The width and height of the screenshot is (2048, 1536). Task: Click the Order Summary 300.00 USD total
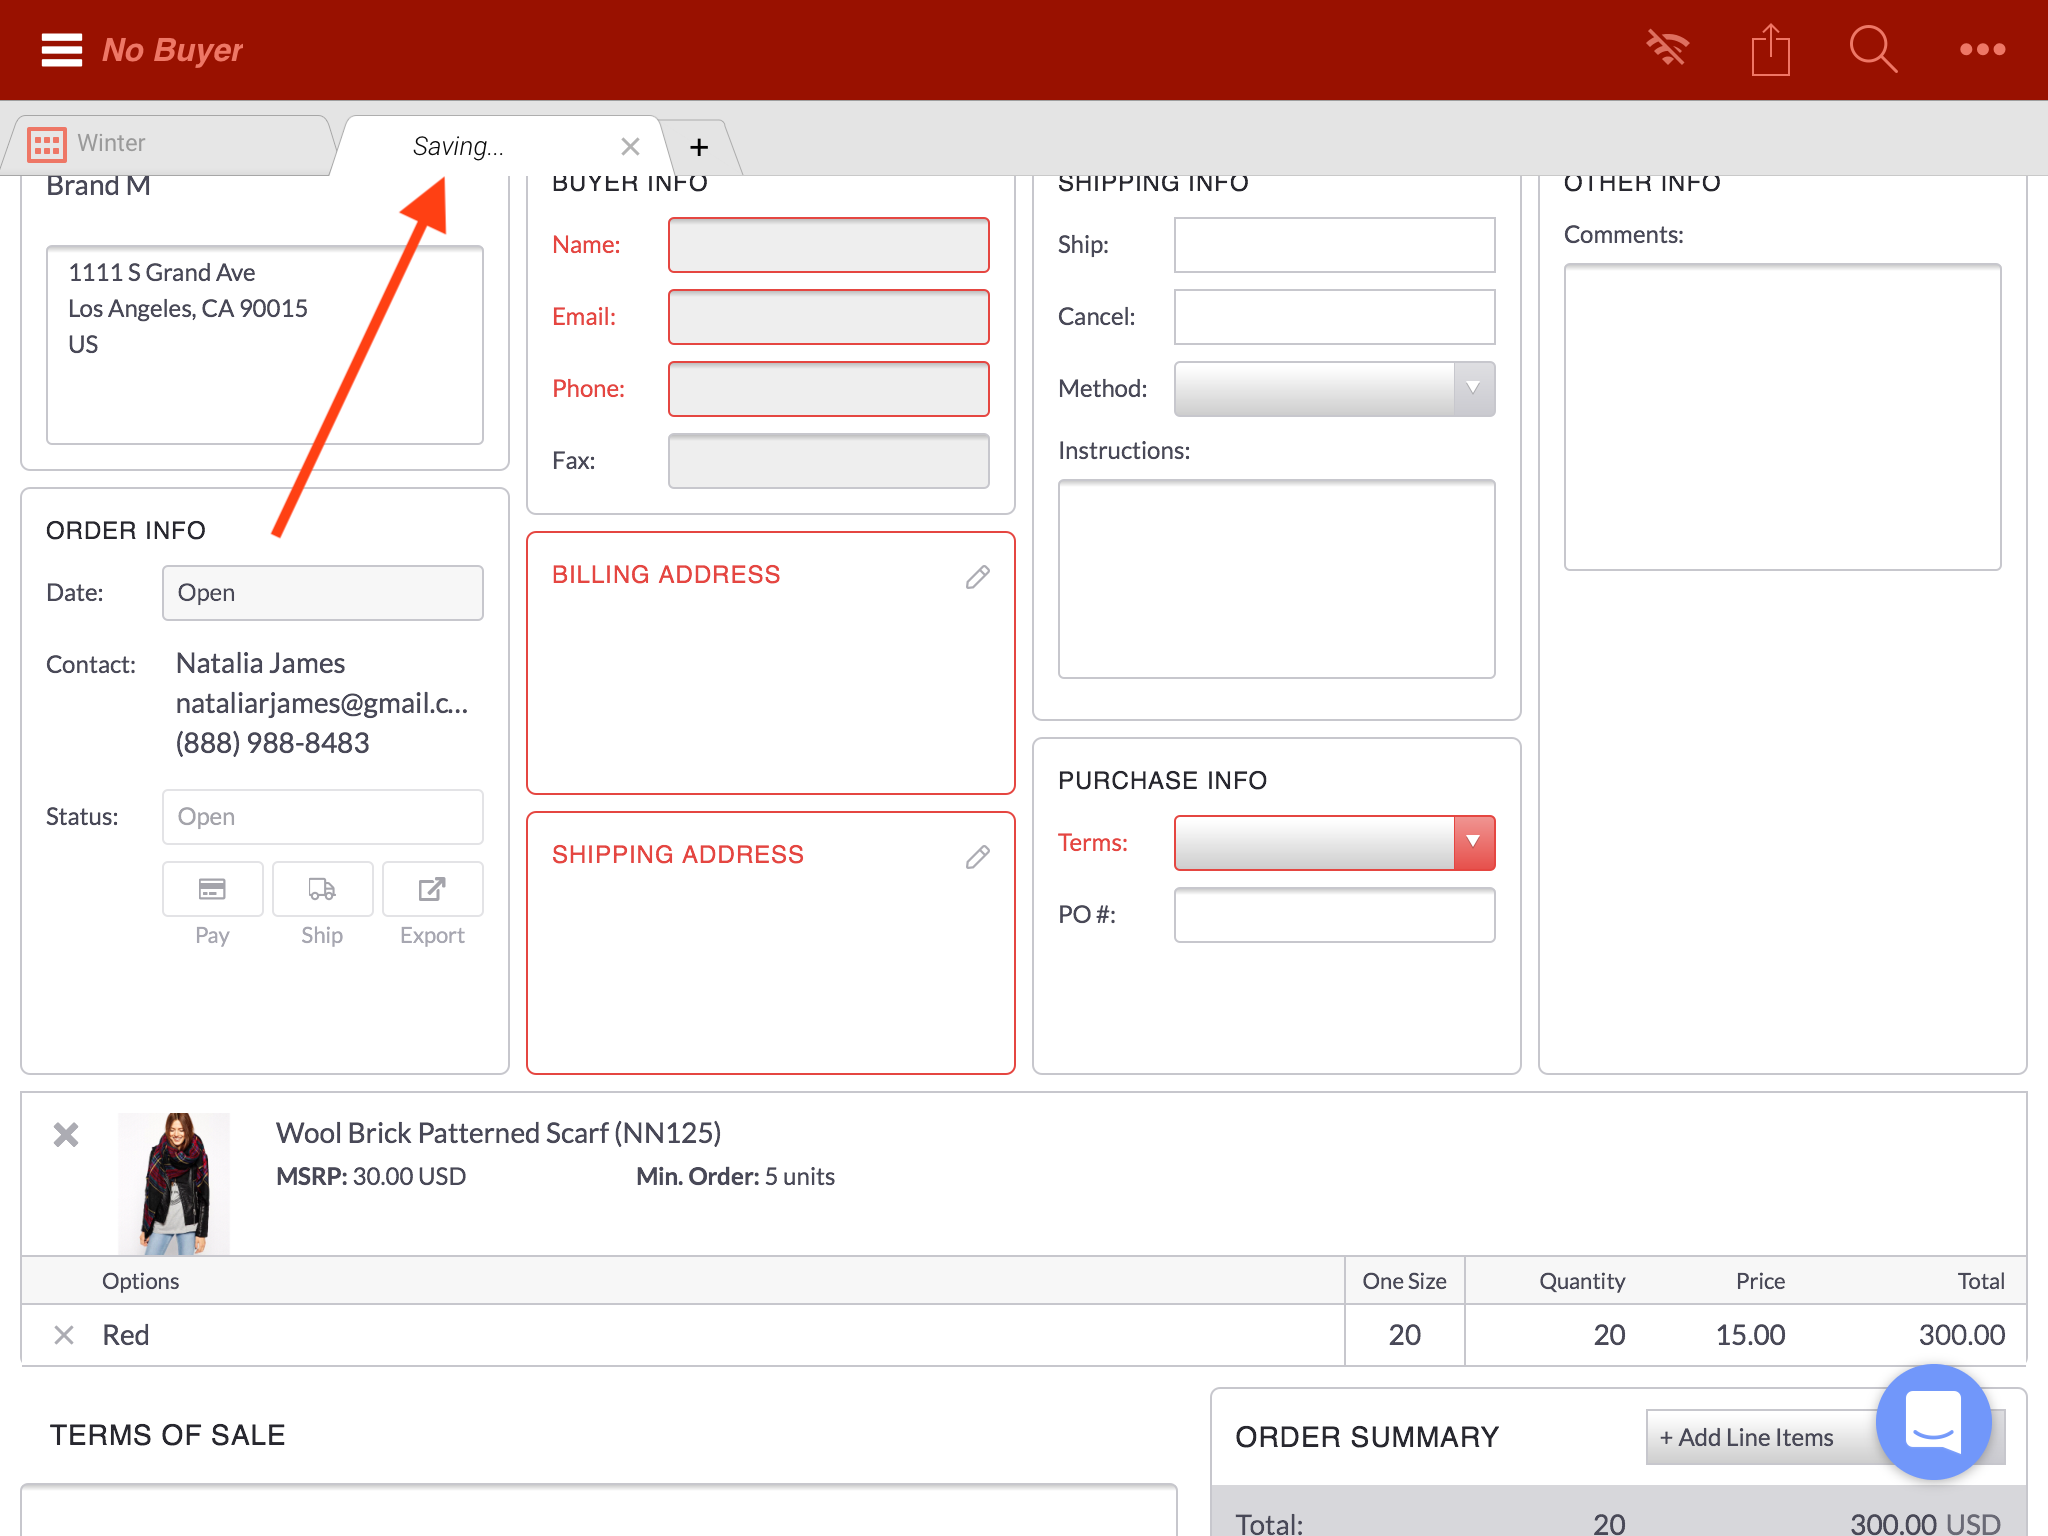coord(1924,1523)
